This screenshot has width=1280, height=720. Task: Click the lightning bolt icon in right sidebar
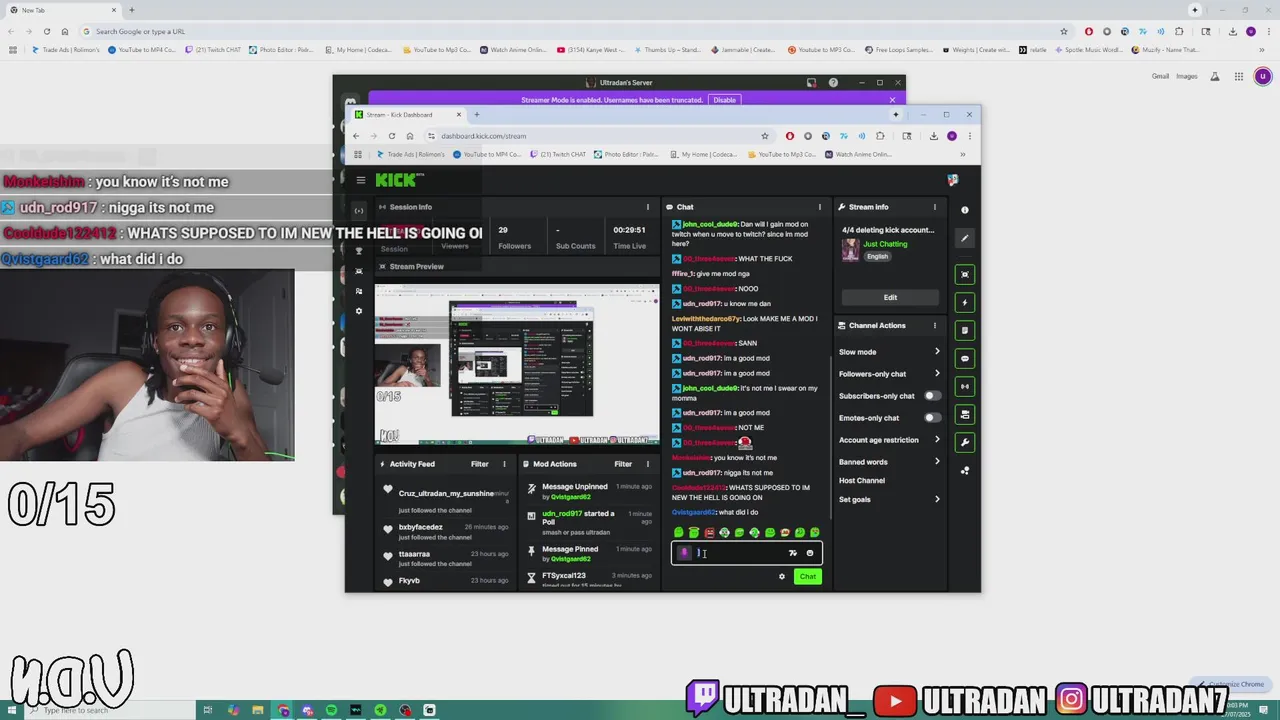pyautogui.click(x=965, y=302)
